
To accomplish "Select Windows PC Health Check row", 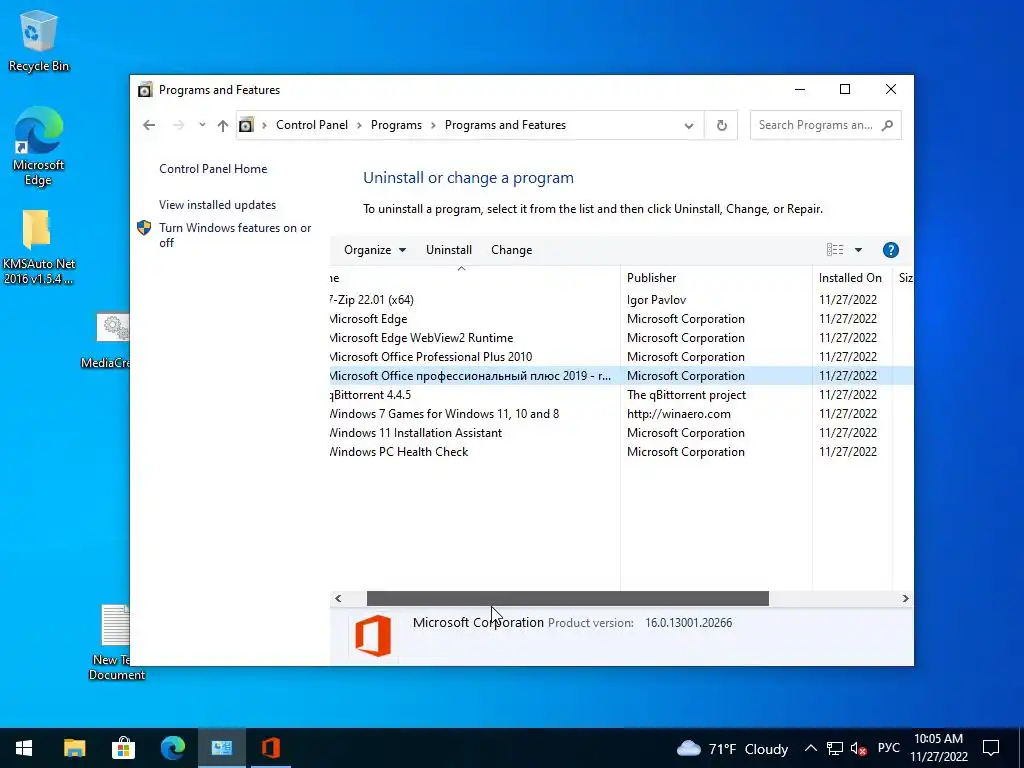I will click(x=622, y=451).
